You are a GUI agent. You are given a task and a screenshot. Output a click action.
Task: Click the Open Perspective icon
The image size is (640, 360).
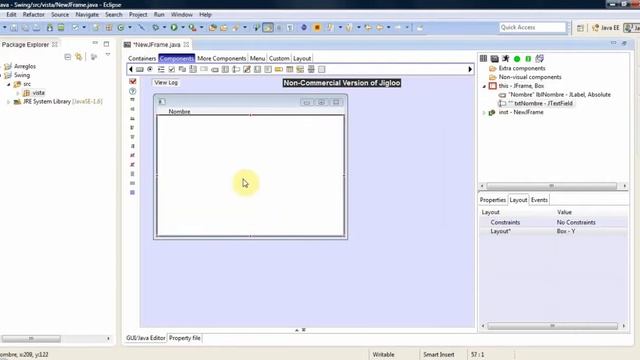point(580,28)
